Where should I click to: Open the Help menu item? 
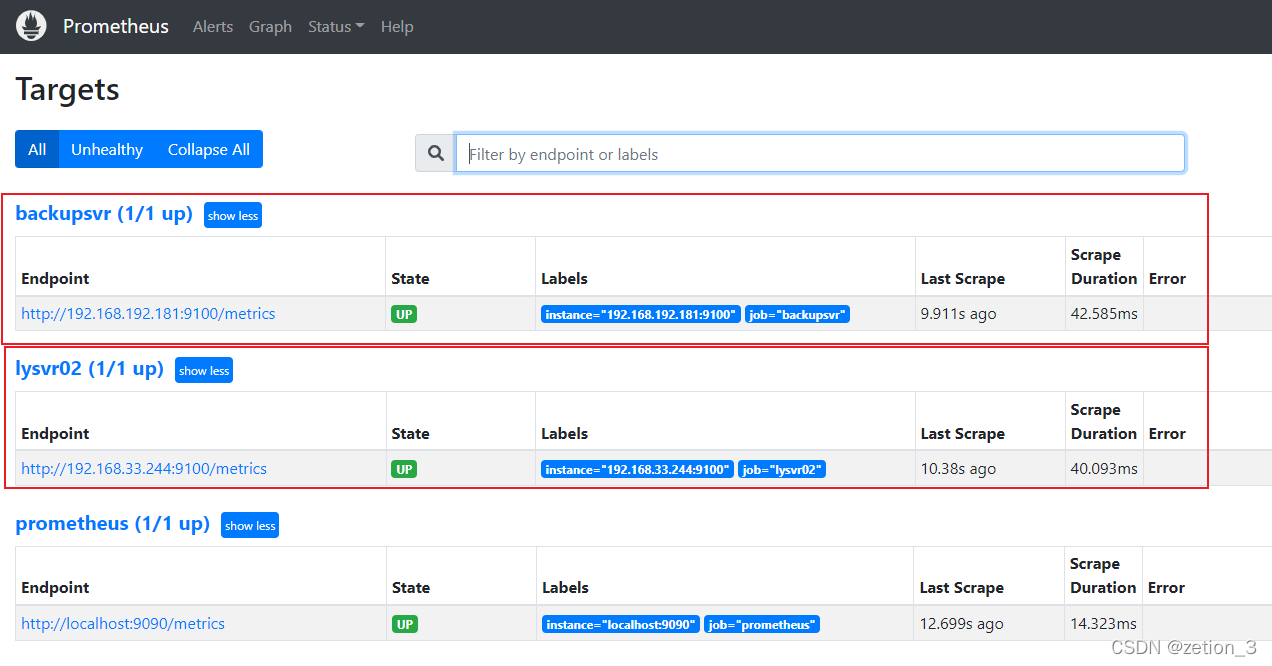coord(397,27)
